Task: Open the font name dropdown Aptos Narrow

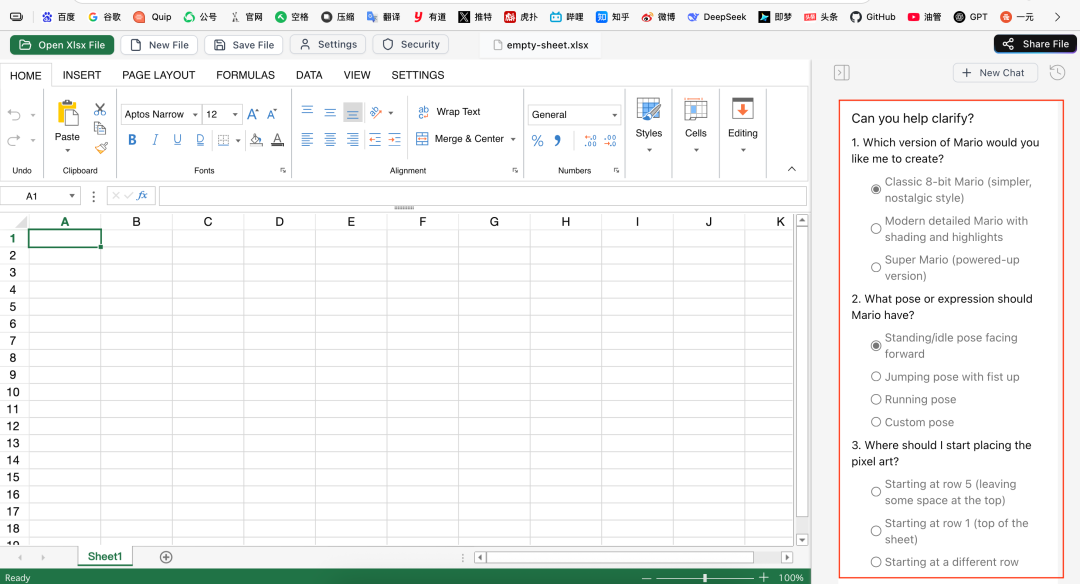Action: [161, 114]
